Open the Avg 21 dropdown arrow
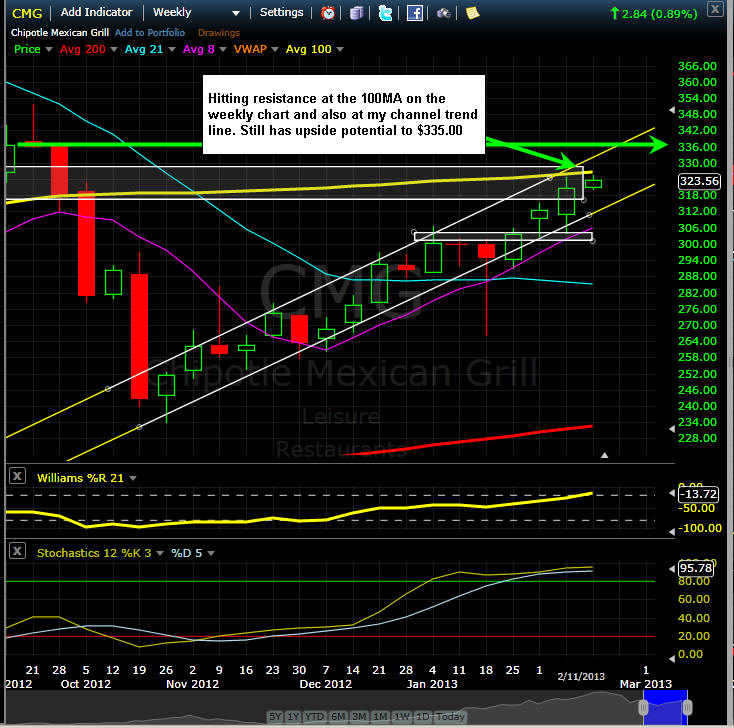This screenshot has width=734, height=728. (171, 50)
